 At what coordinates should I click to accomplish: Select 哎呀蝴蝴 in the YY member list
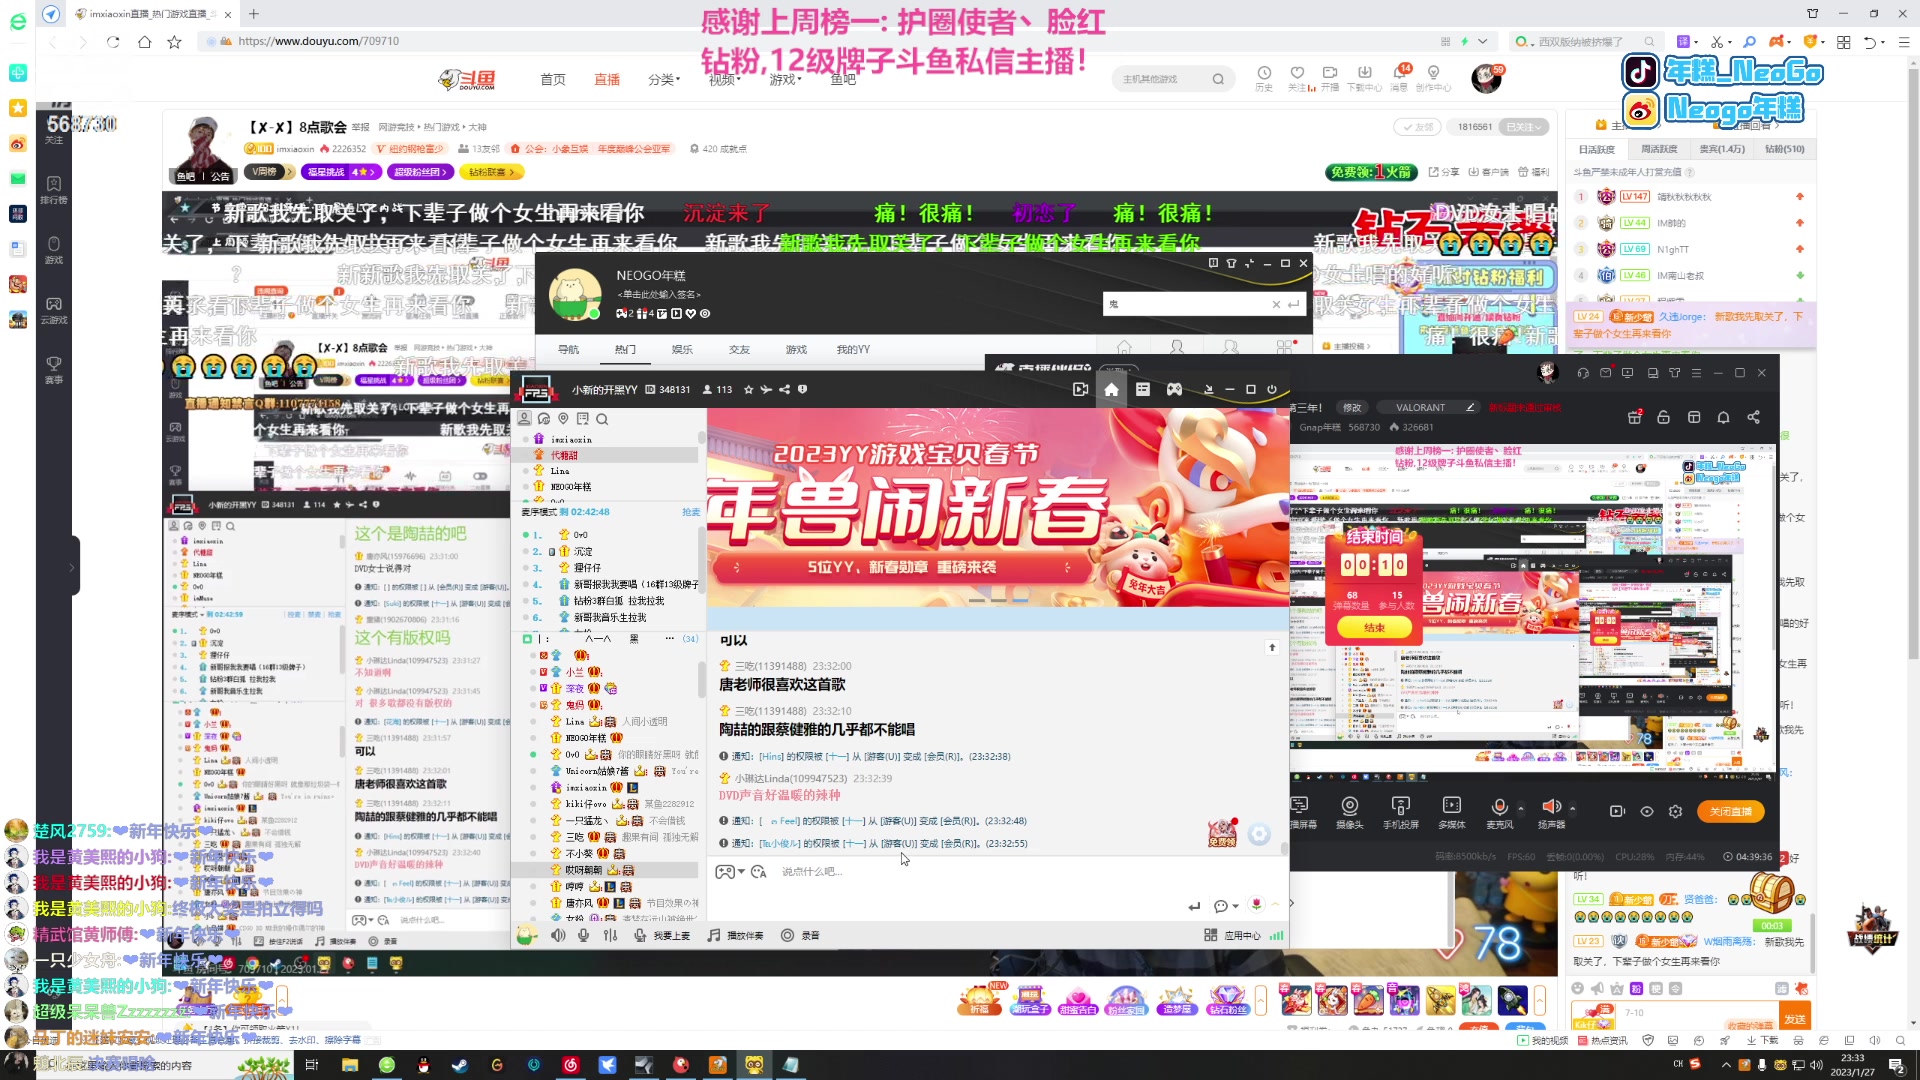(x=605, y=870)
